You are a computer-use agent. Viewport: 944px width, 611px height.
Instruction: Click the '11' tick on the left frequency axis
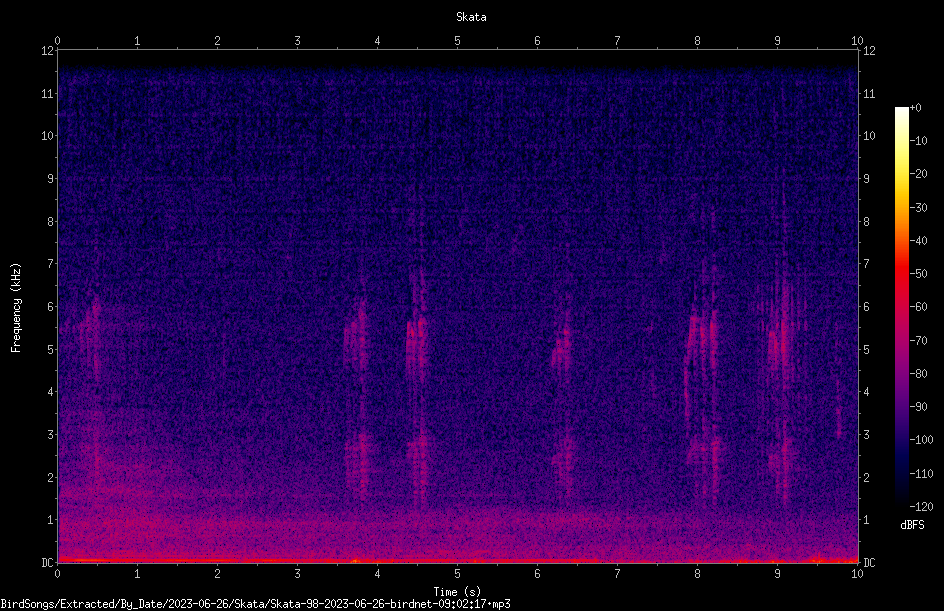click(x=48, y=93)
